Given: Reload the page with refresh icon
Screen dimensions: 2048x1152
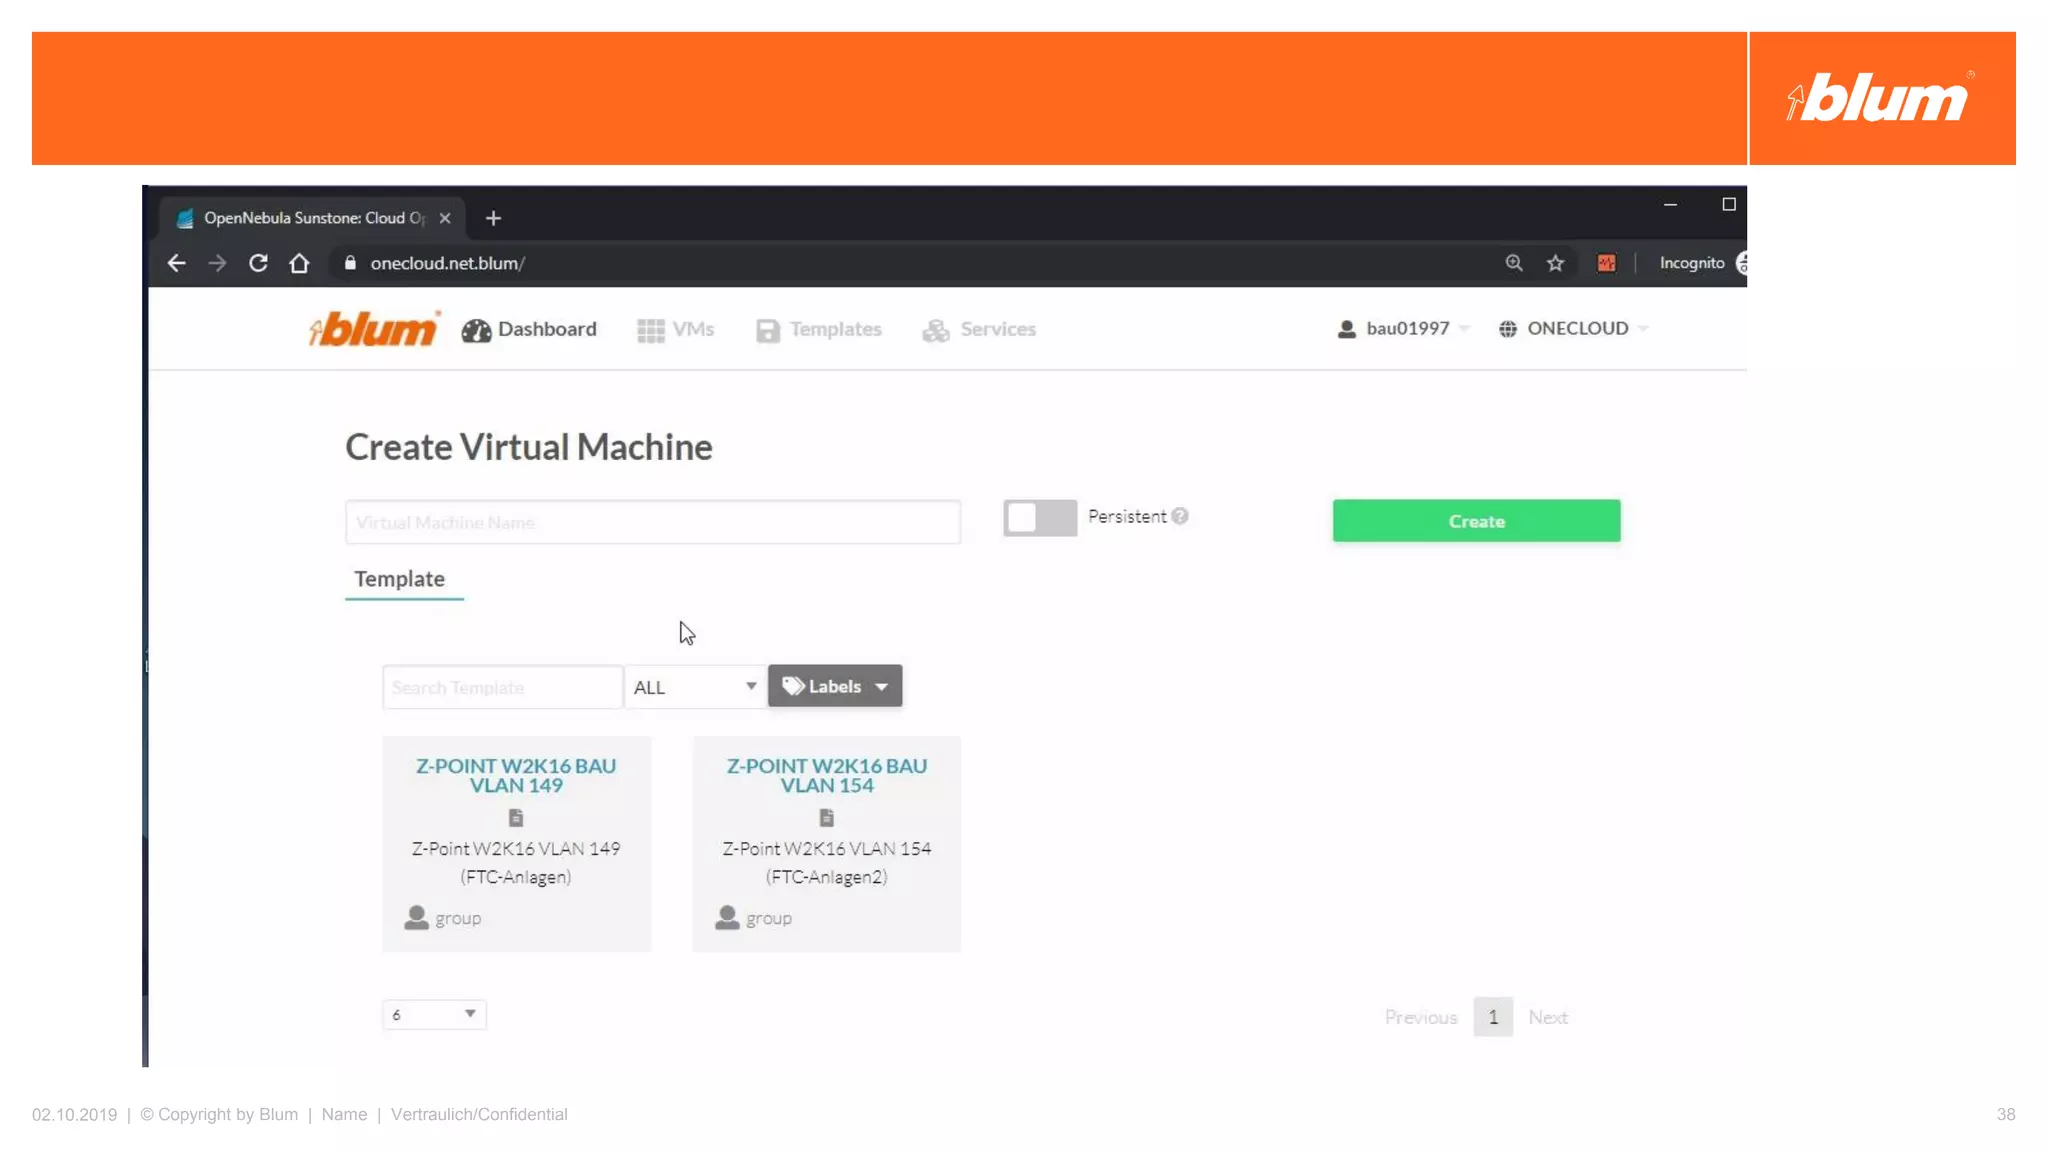Looking at the screenshot, I should pyautogui.click(x=258, y=263).
